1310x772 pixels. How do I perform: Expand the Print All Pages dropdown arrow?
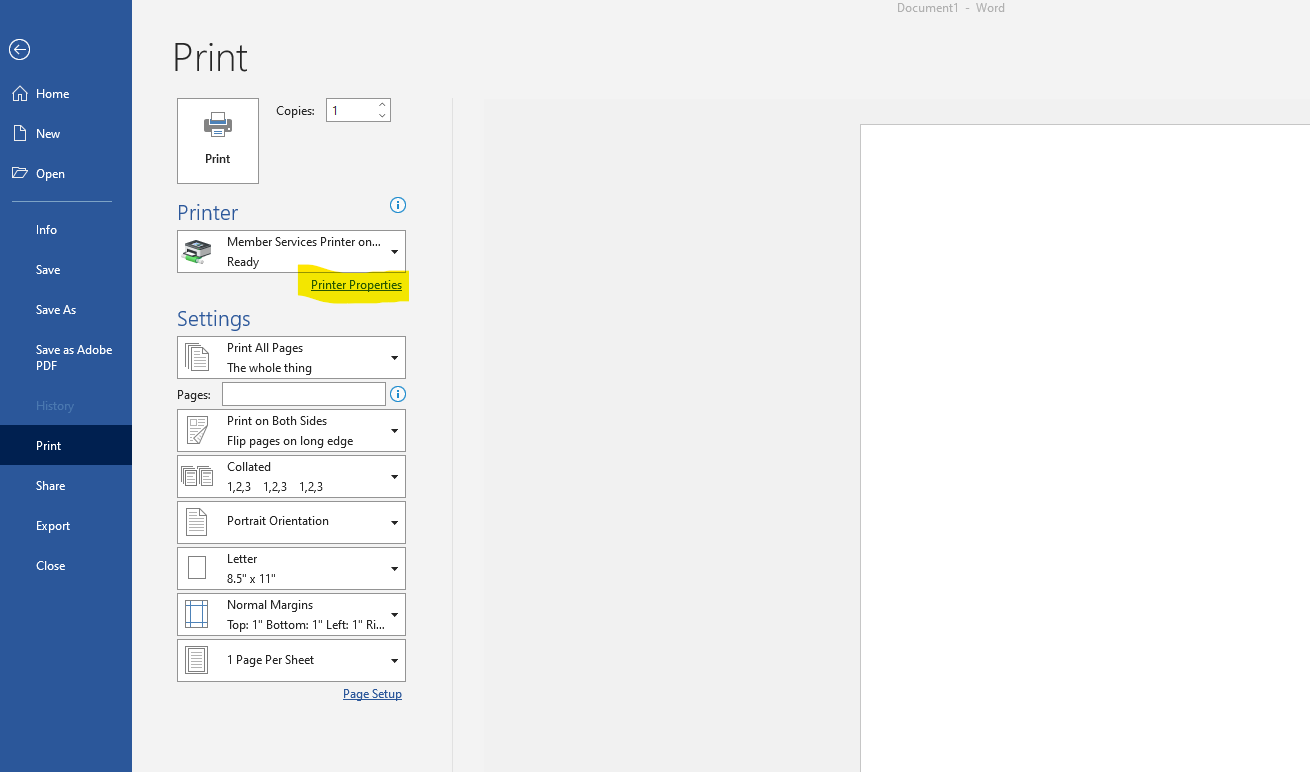394,358
